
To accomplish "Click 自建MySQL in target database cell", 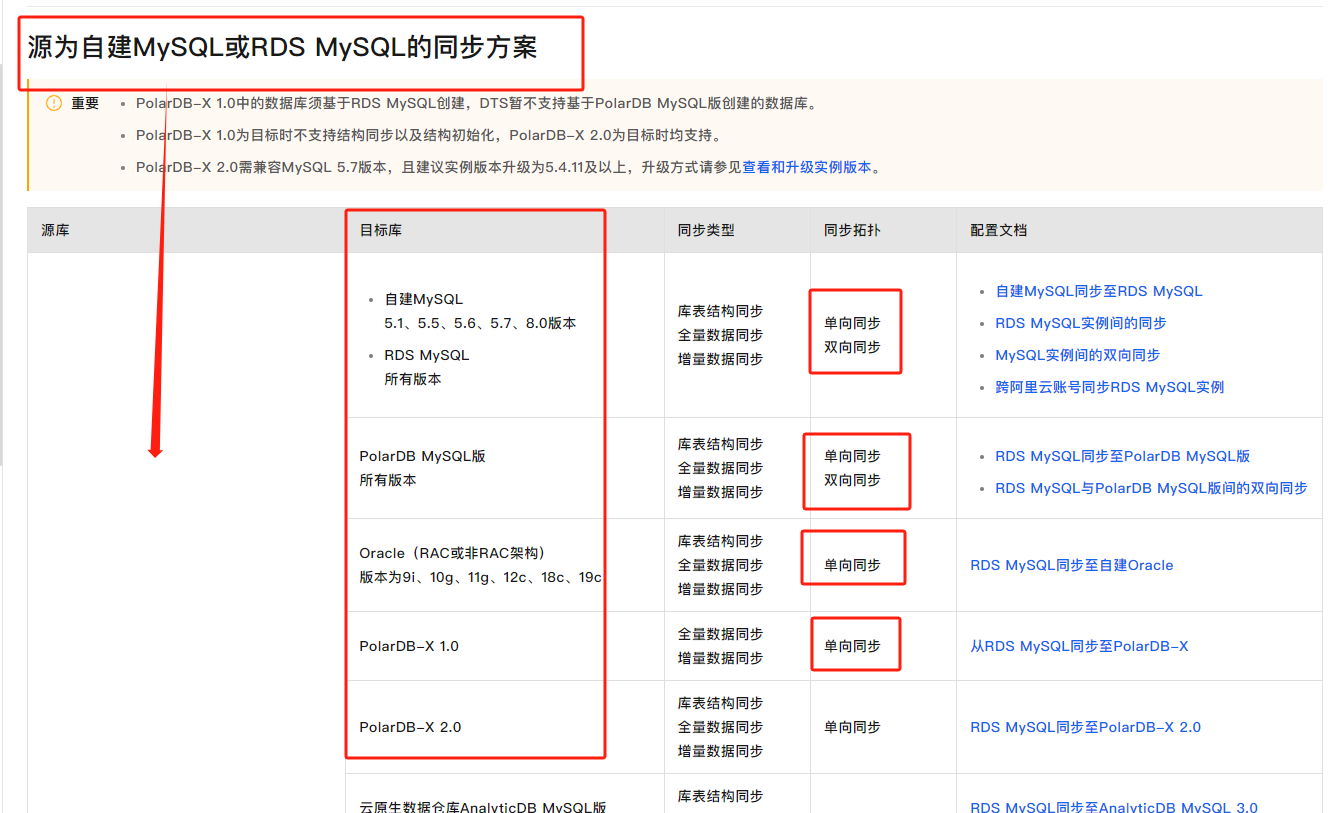I will click(424, 299).
